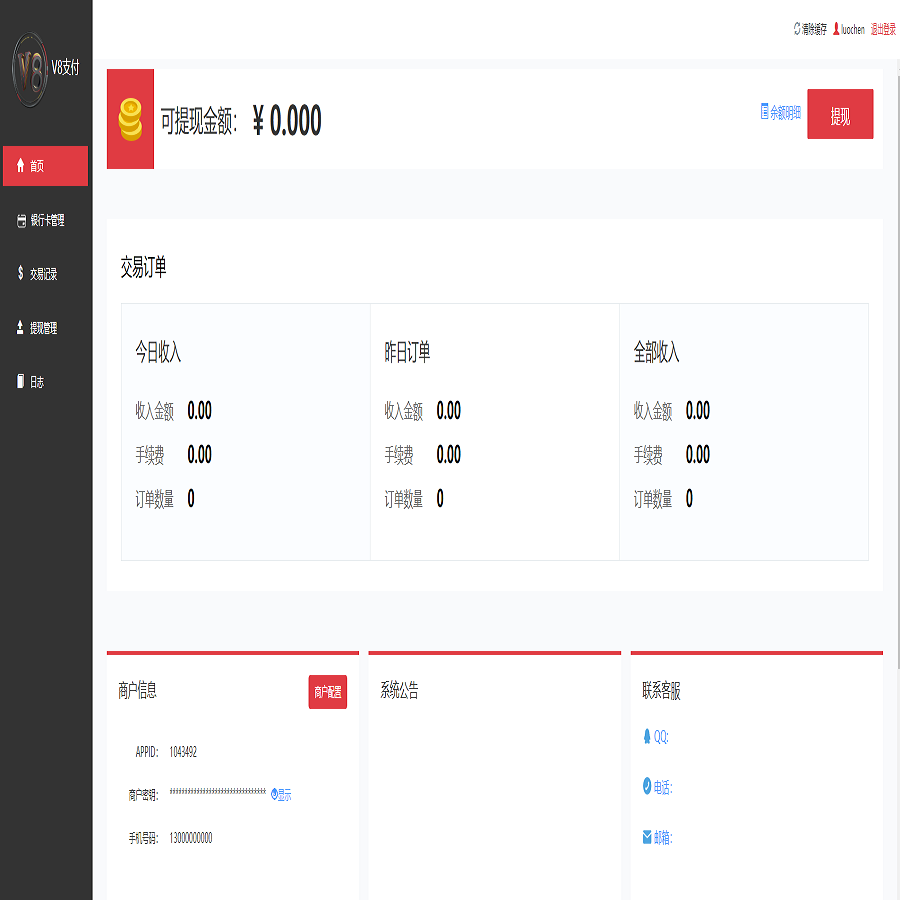The width and height of the screenshot is (900, 900).
Task: Click the 邮箱 envelope icon
Action: tap(647, 837)
